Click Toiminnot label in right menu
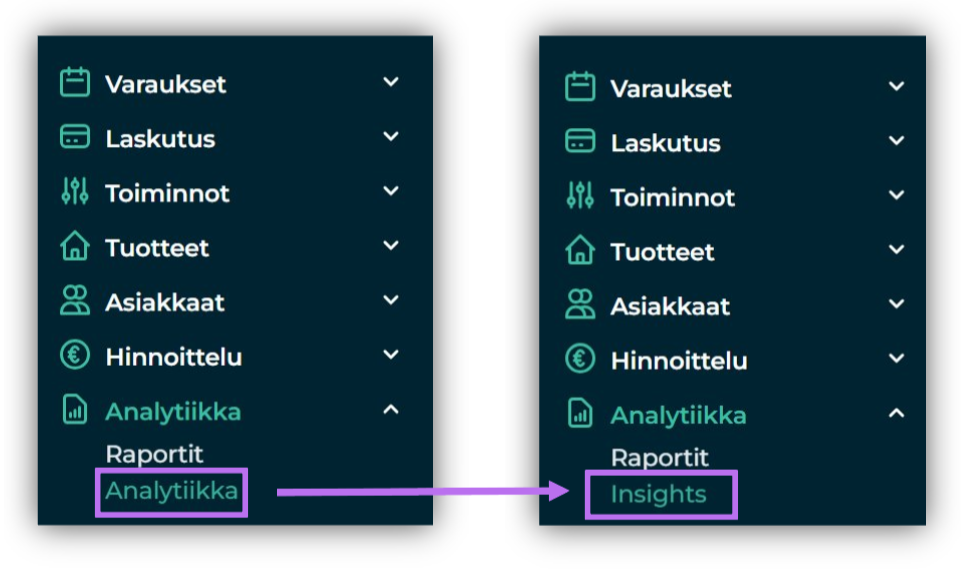The width and height of the screenshot is (973, 574). point(673,197)
